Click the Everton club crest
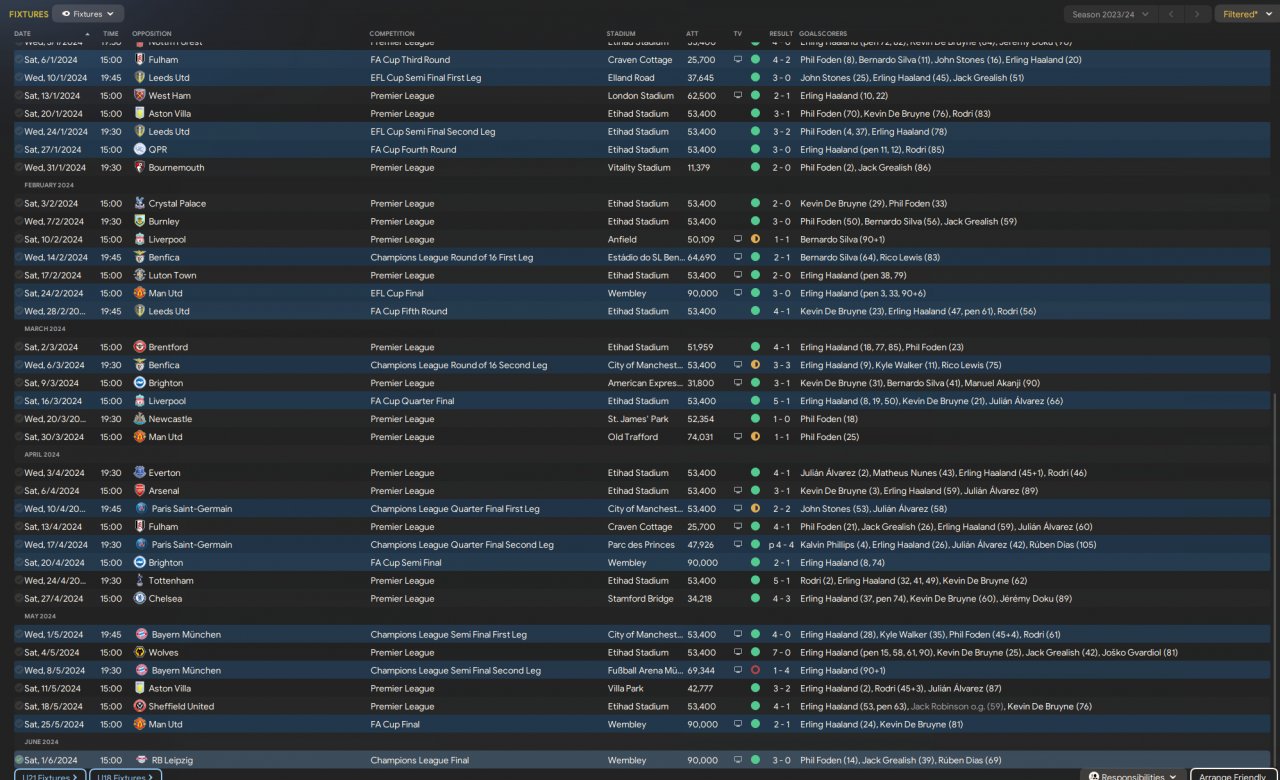 (139, 473)
